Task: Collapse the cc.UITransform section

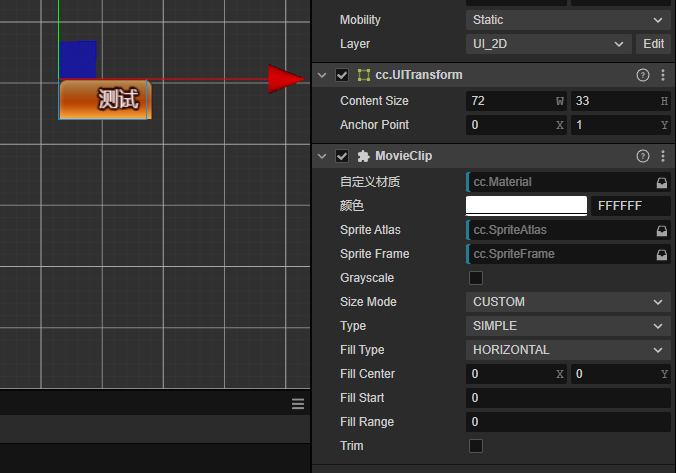Action: coord(322,75)
